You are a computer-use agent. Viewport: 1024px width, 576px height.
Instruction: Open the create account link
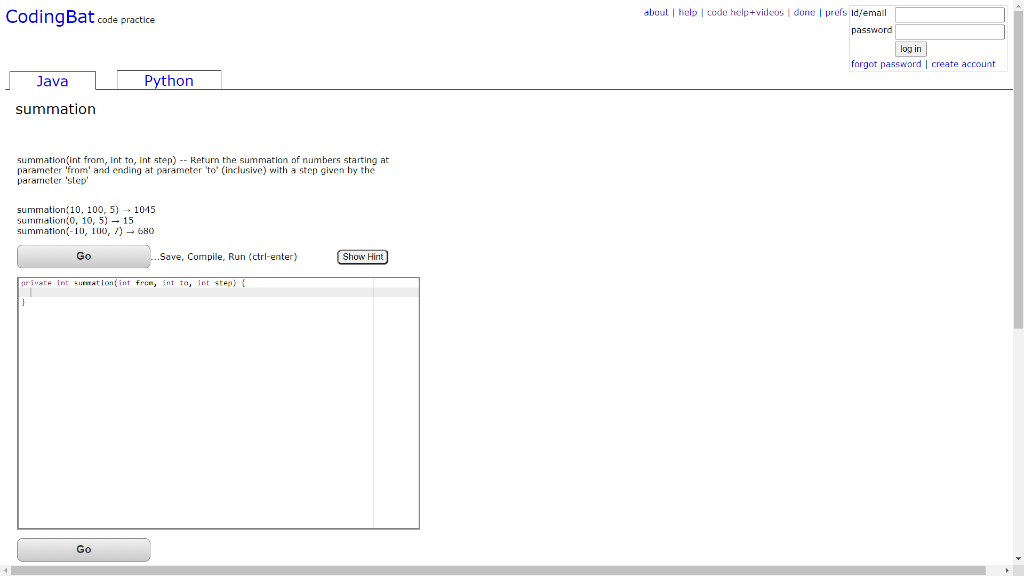[963, 64]
